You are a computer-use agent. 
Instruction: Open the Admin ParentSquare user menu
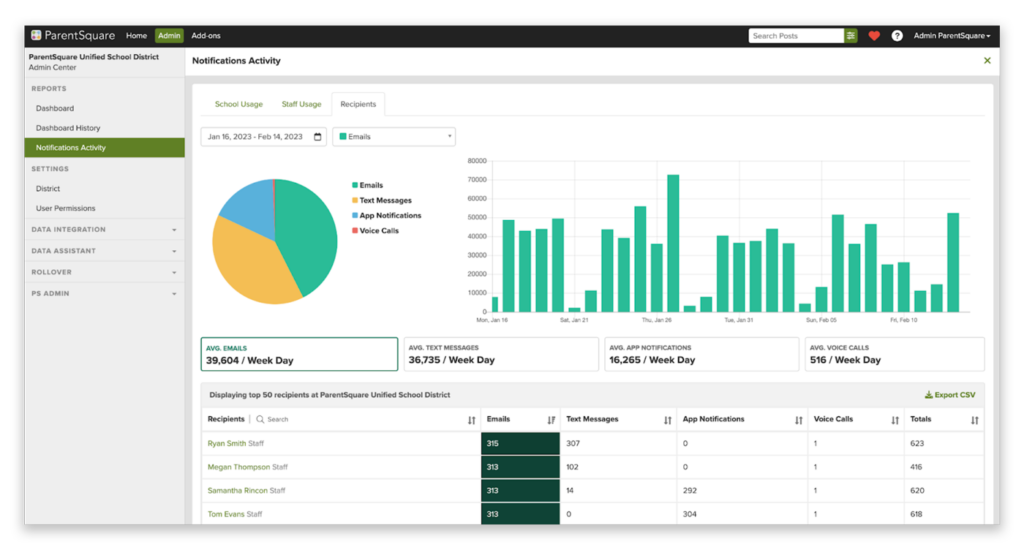pyautogui.click(x=952, y=36)
